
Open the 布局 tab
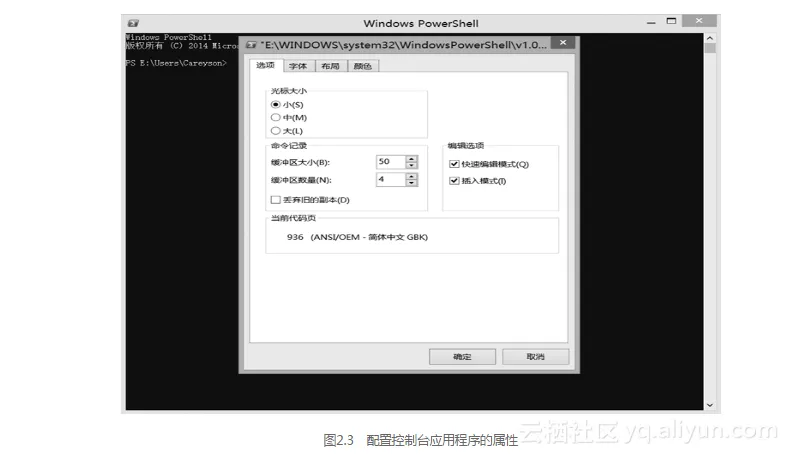[x=331, y=66]
